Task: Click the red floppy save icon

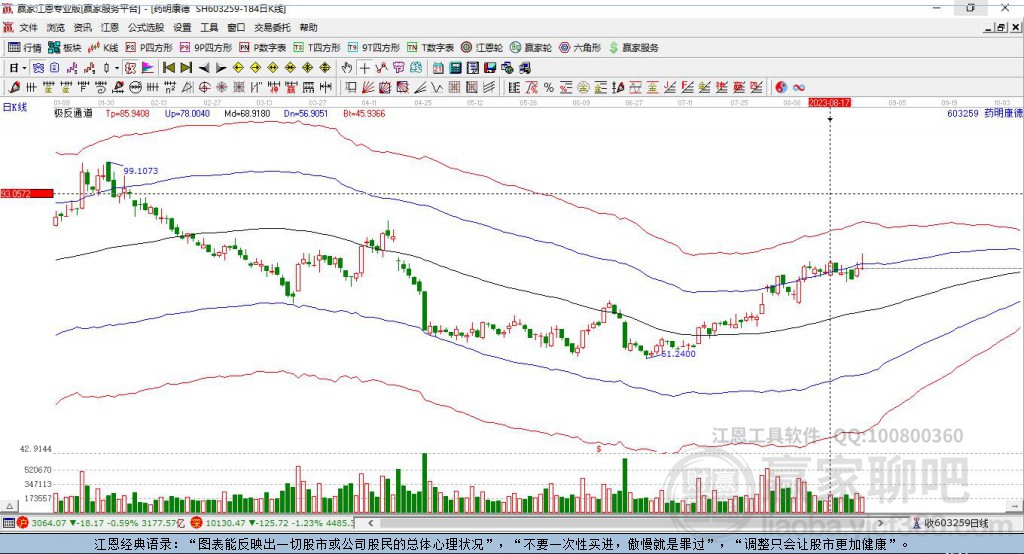Action: tap(490, 68)
